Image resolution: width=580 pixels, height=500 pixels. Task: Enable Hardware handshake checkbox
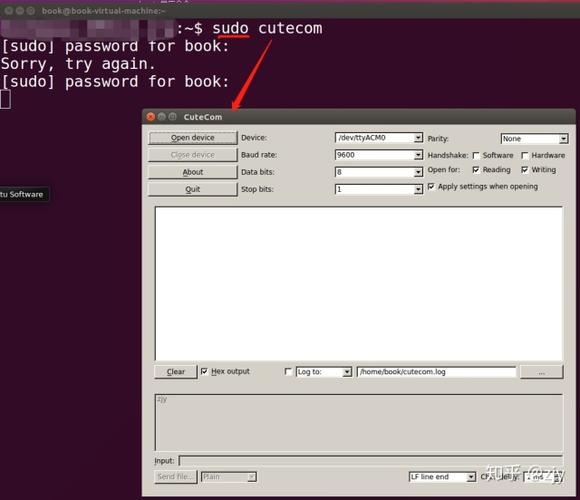tap(525, 156)
